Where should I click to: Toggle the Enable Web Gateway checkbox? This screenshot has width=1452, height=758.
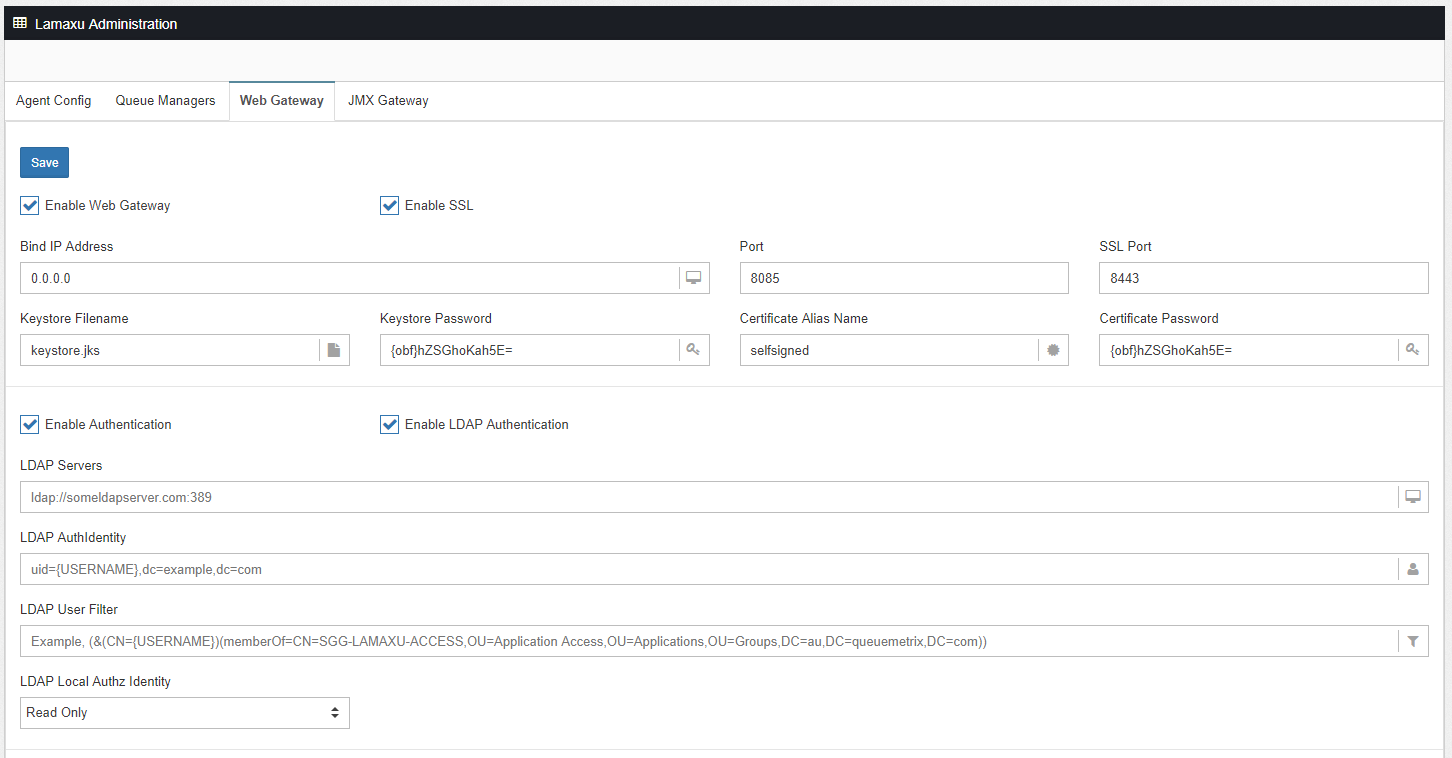tap(29, 206)
